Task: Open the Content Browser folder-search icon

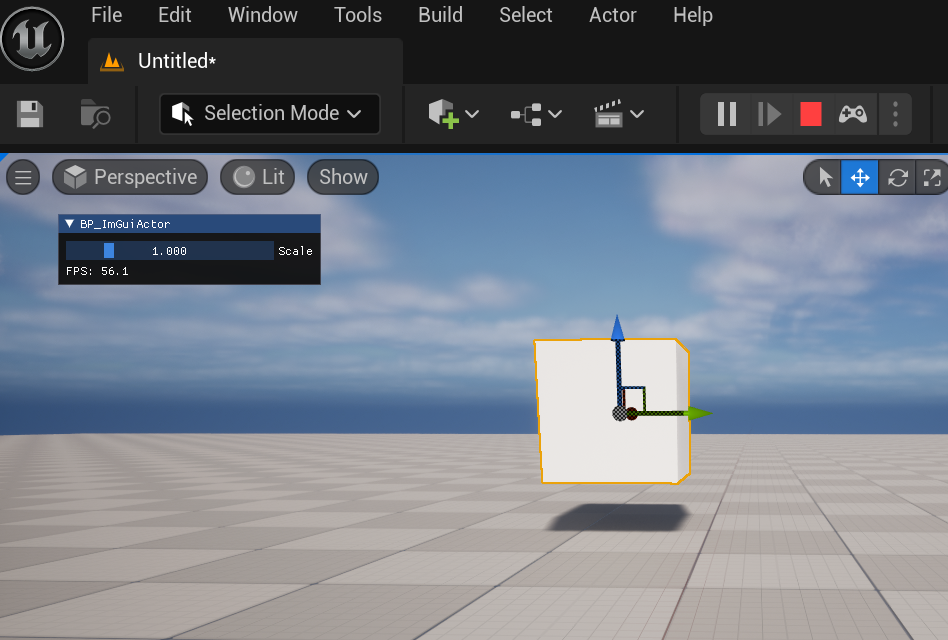Action: coord(95,114)
